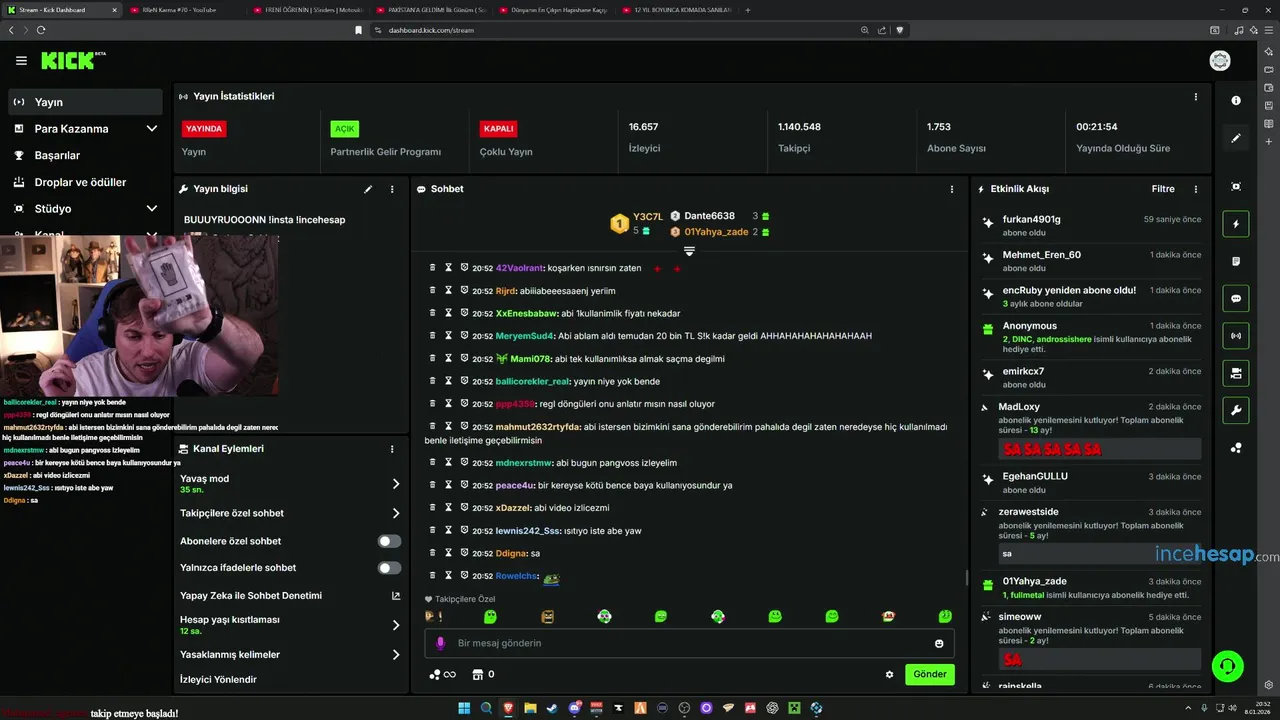Switch to the Stream - Kick Dashboard tab
Screen dimensions: 1280x720
pos(60,9)
